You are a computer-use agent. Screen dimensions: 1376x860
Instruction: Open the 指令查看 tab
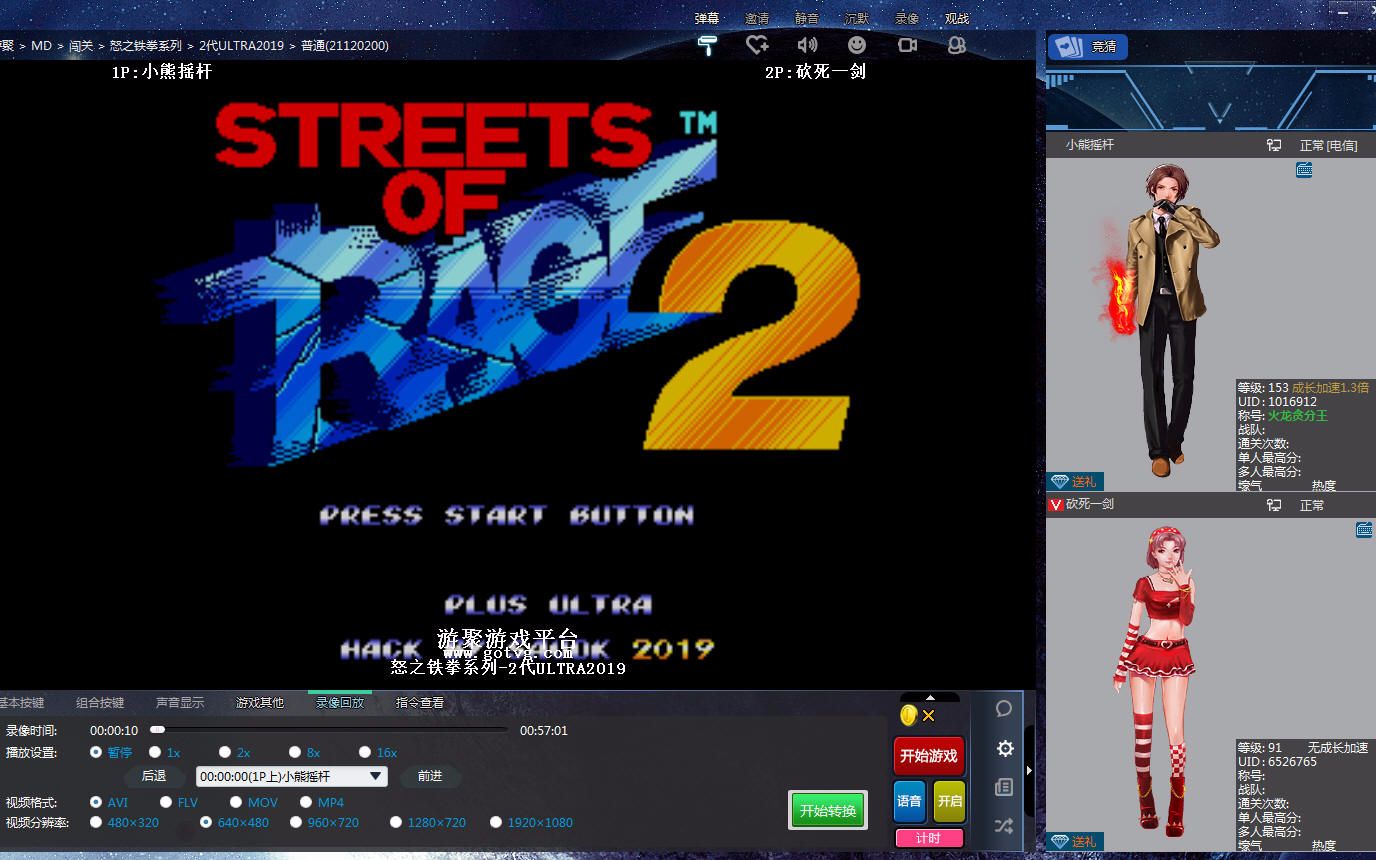point(420,703)
